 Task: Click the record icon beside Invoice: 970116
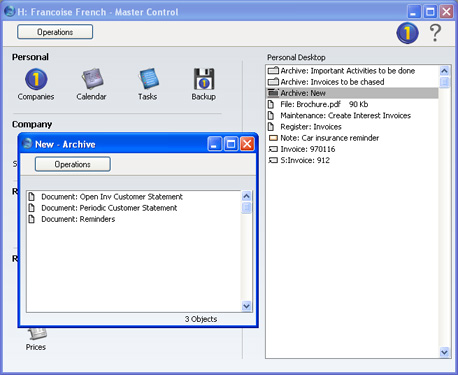[x=273, y=149]
